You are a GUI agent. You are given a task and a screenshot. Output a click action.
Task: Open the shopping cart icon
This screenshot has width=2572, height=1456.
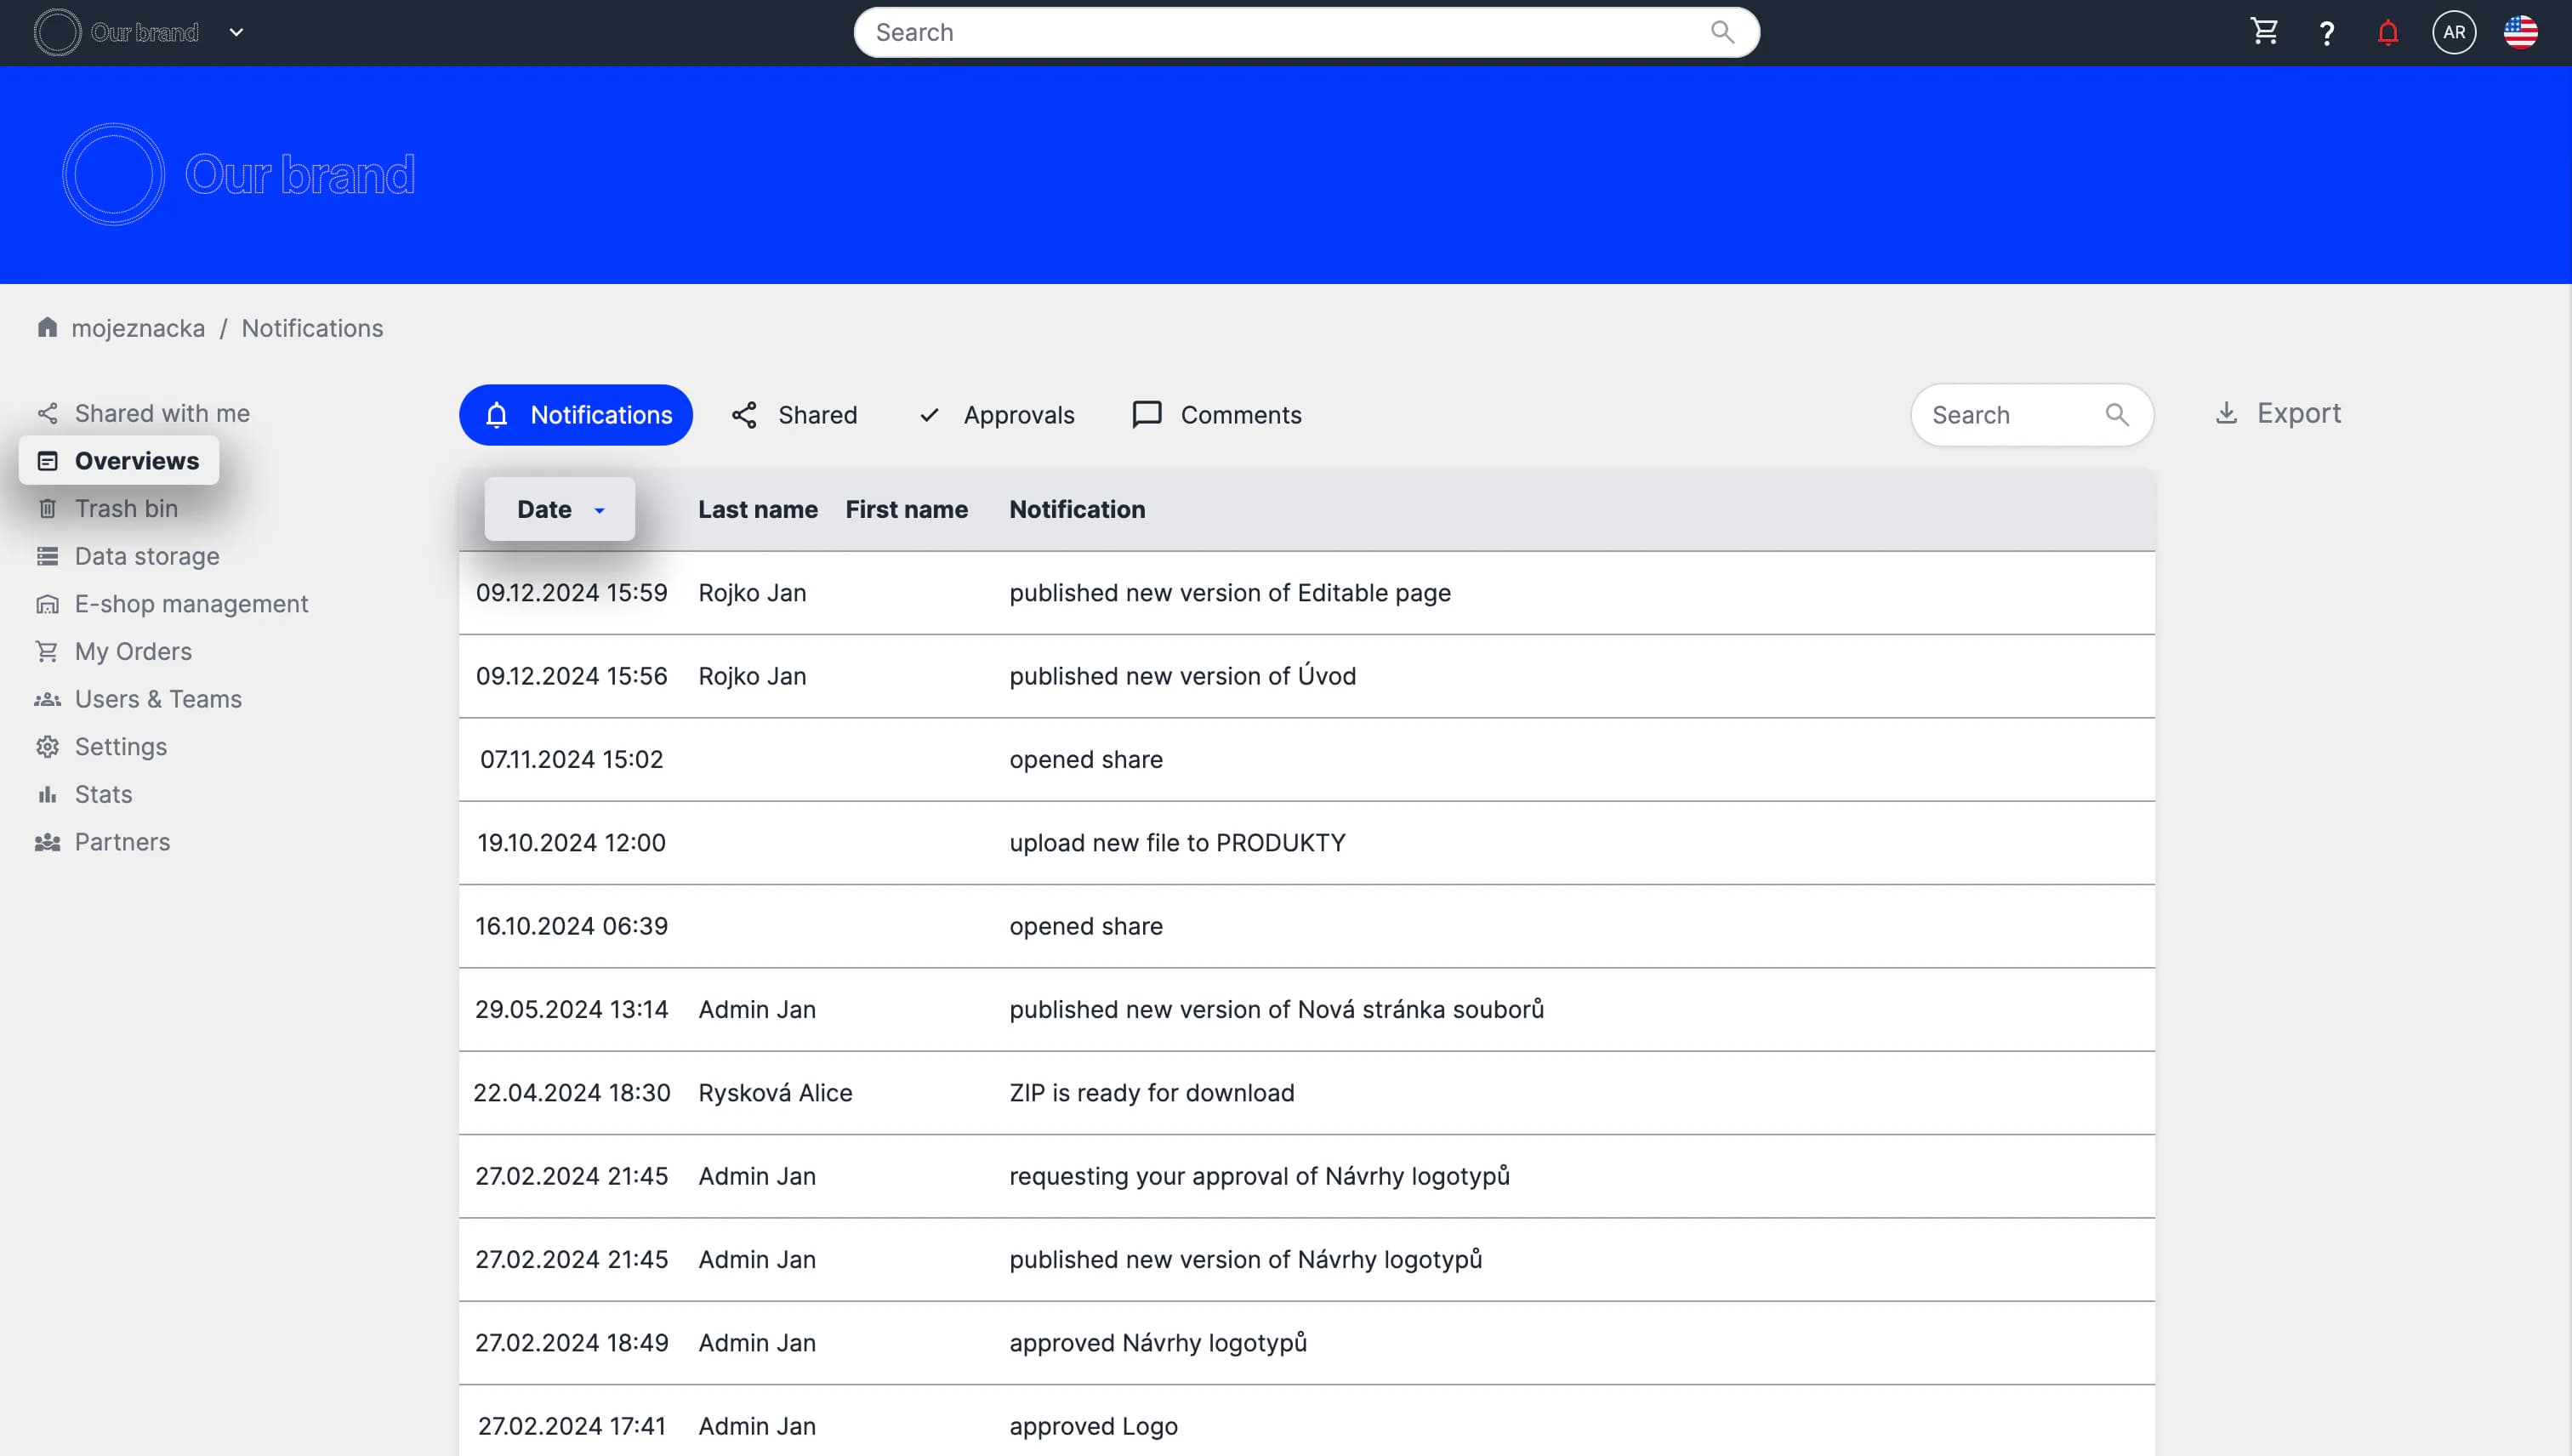(2264, 32)
